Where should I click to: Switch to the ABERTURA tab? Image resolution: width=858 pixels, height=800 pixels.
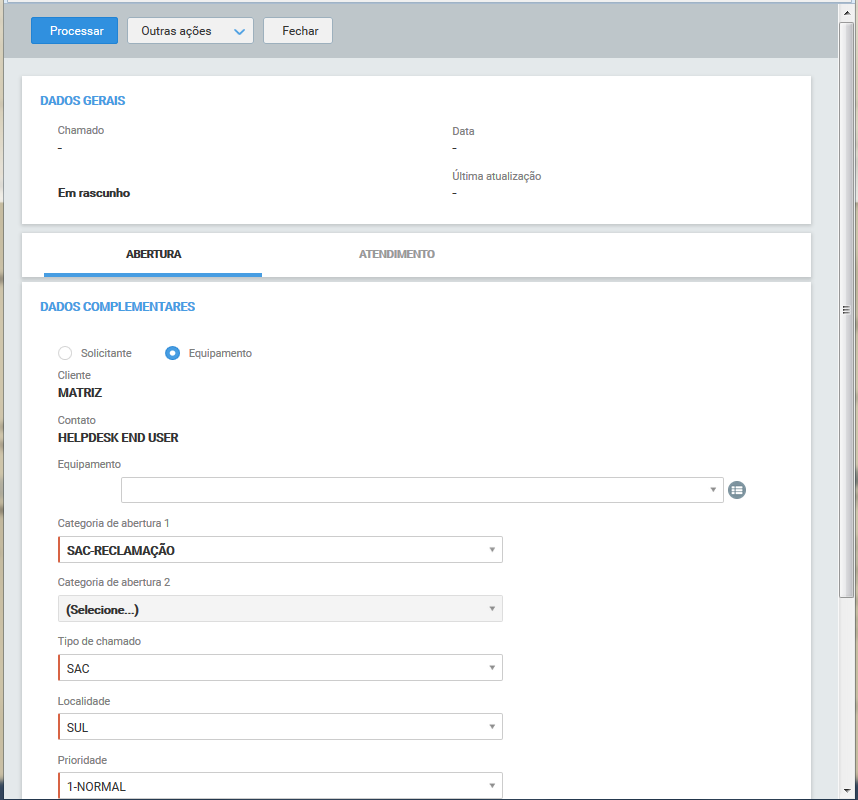pyautogui.click(x=153, y=255)
